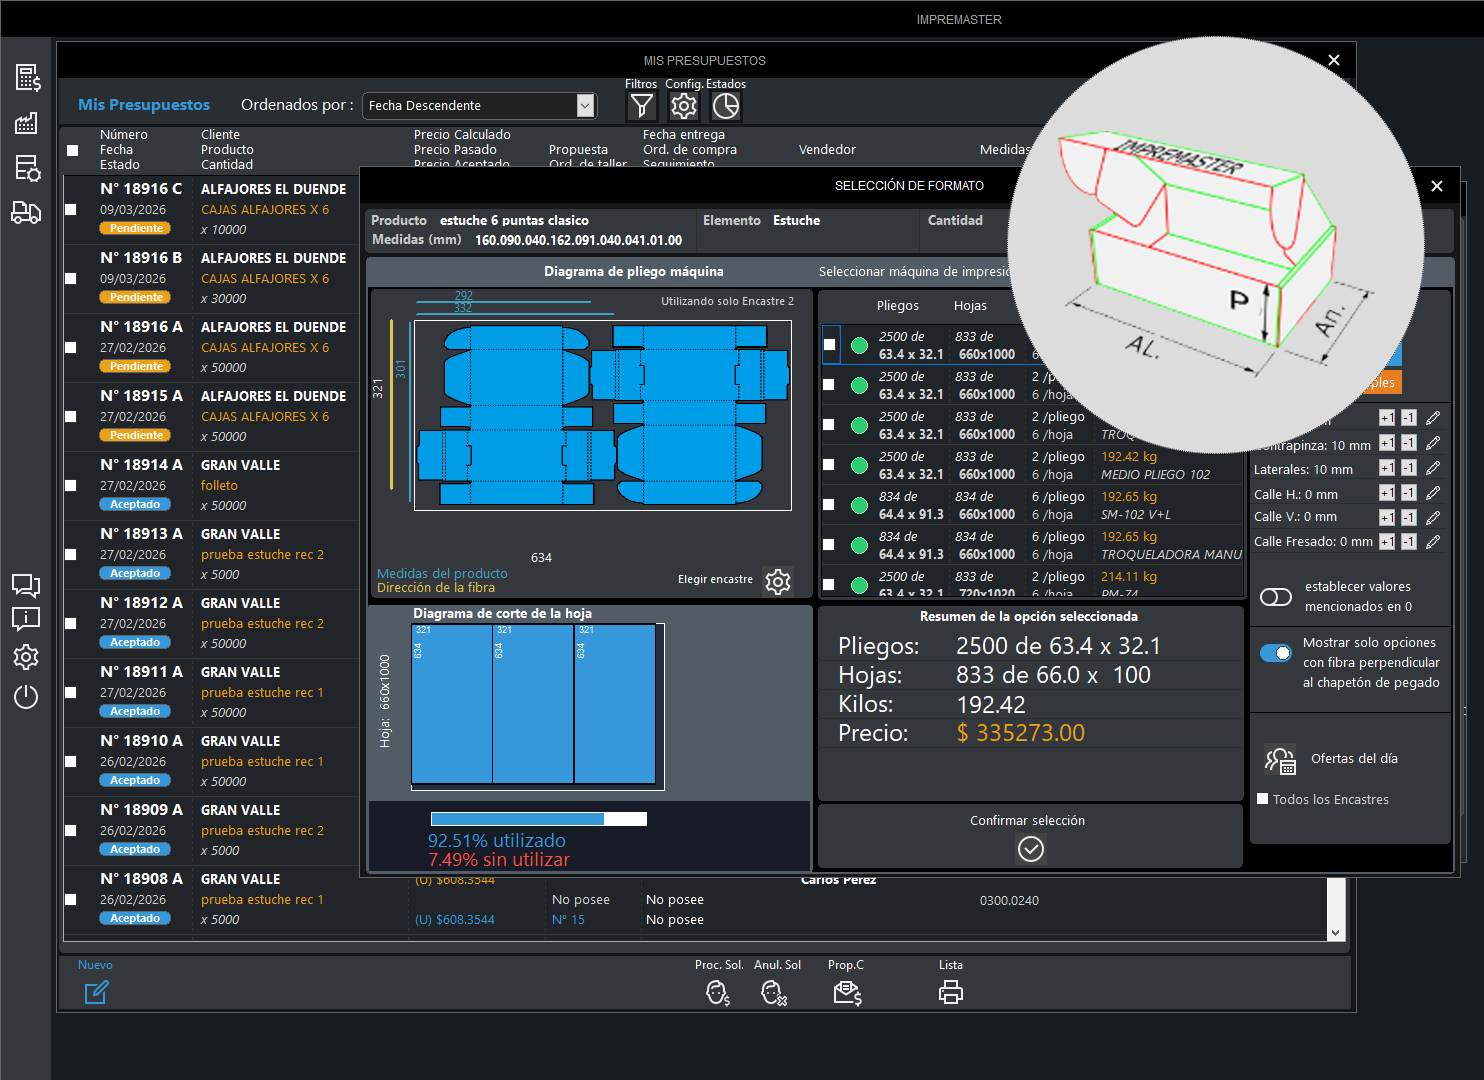The width and height of the screenshot is (1484, 1080).
Task: Open the delivery truck sidebar icon
Action: pyautogui.click(x=26, y=212)
